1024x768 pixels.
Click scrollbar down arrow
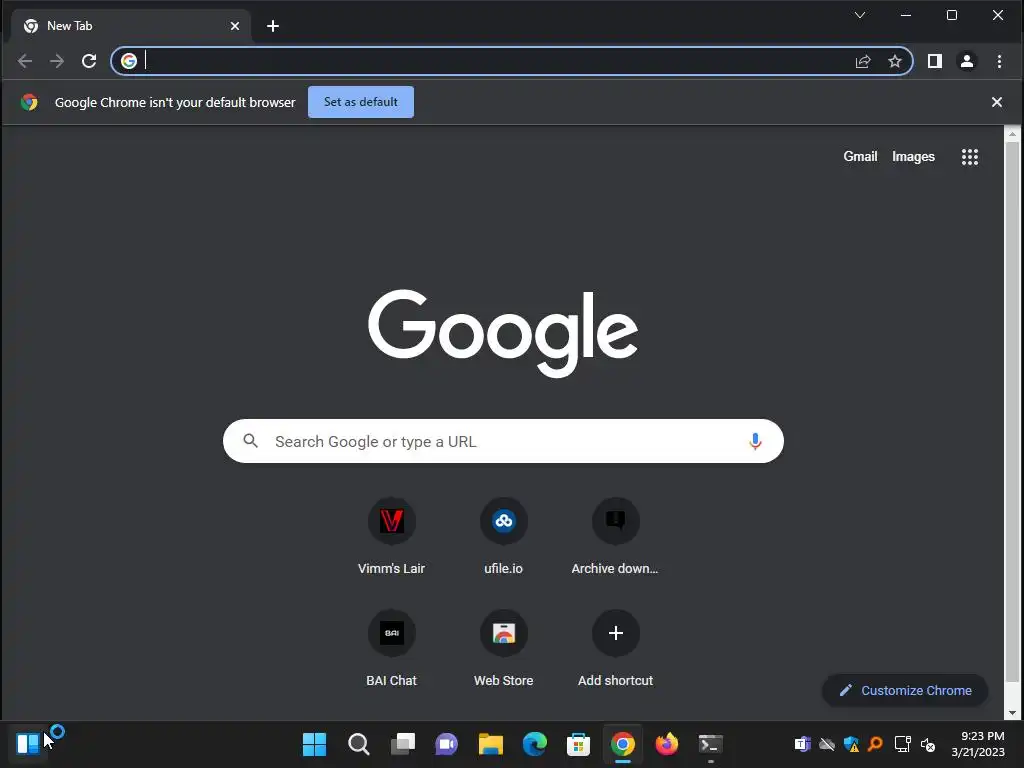point(1012,713)
